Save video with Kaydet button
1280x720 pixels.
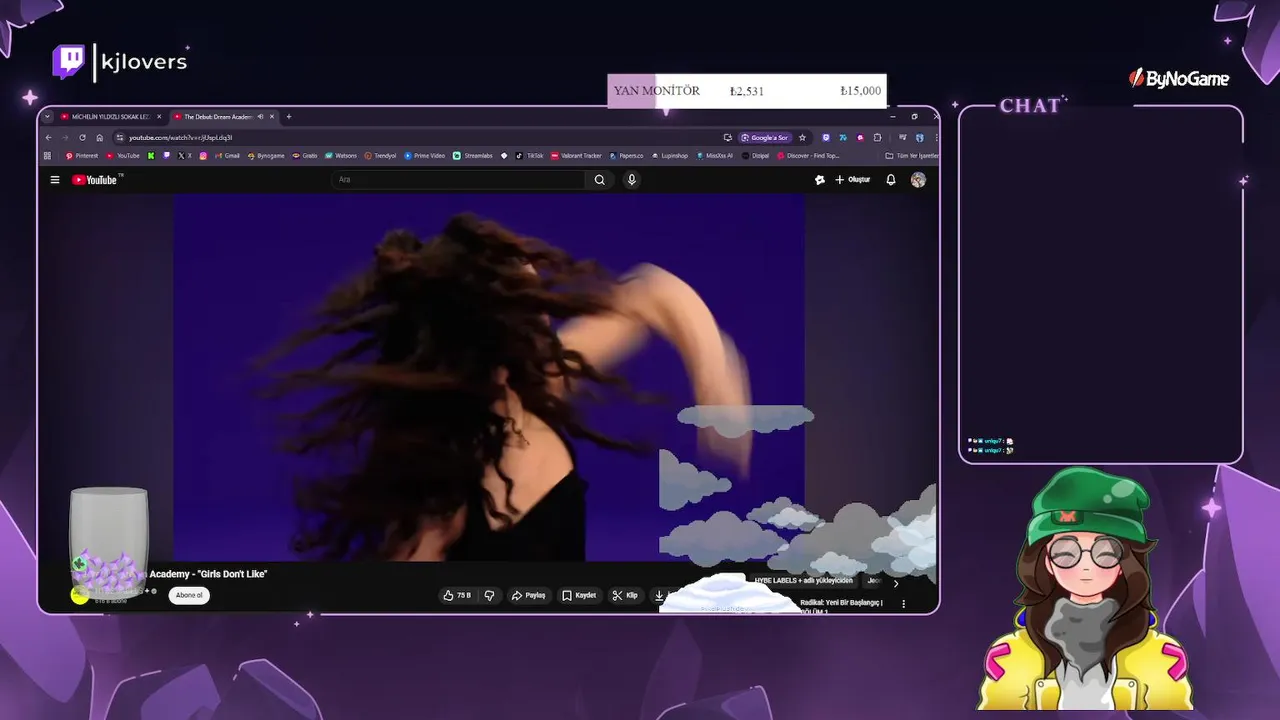[579, 595]
